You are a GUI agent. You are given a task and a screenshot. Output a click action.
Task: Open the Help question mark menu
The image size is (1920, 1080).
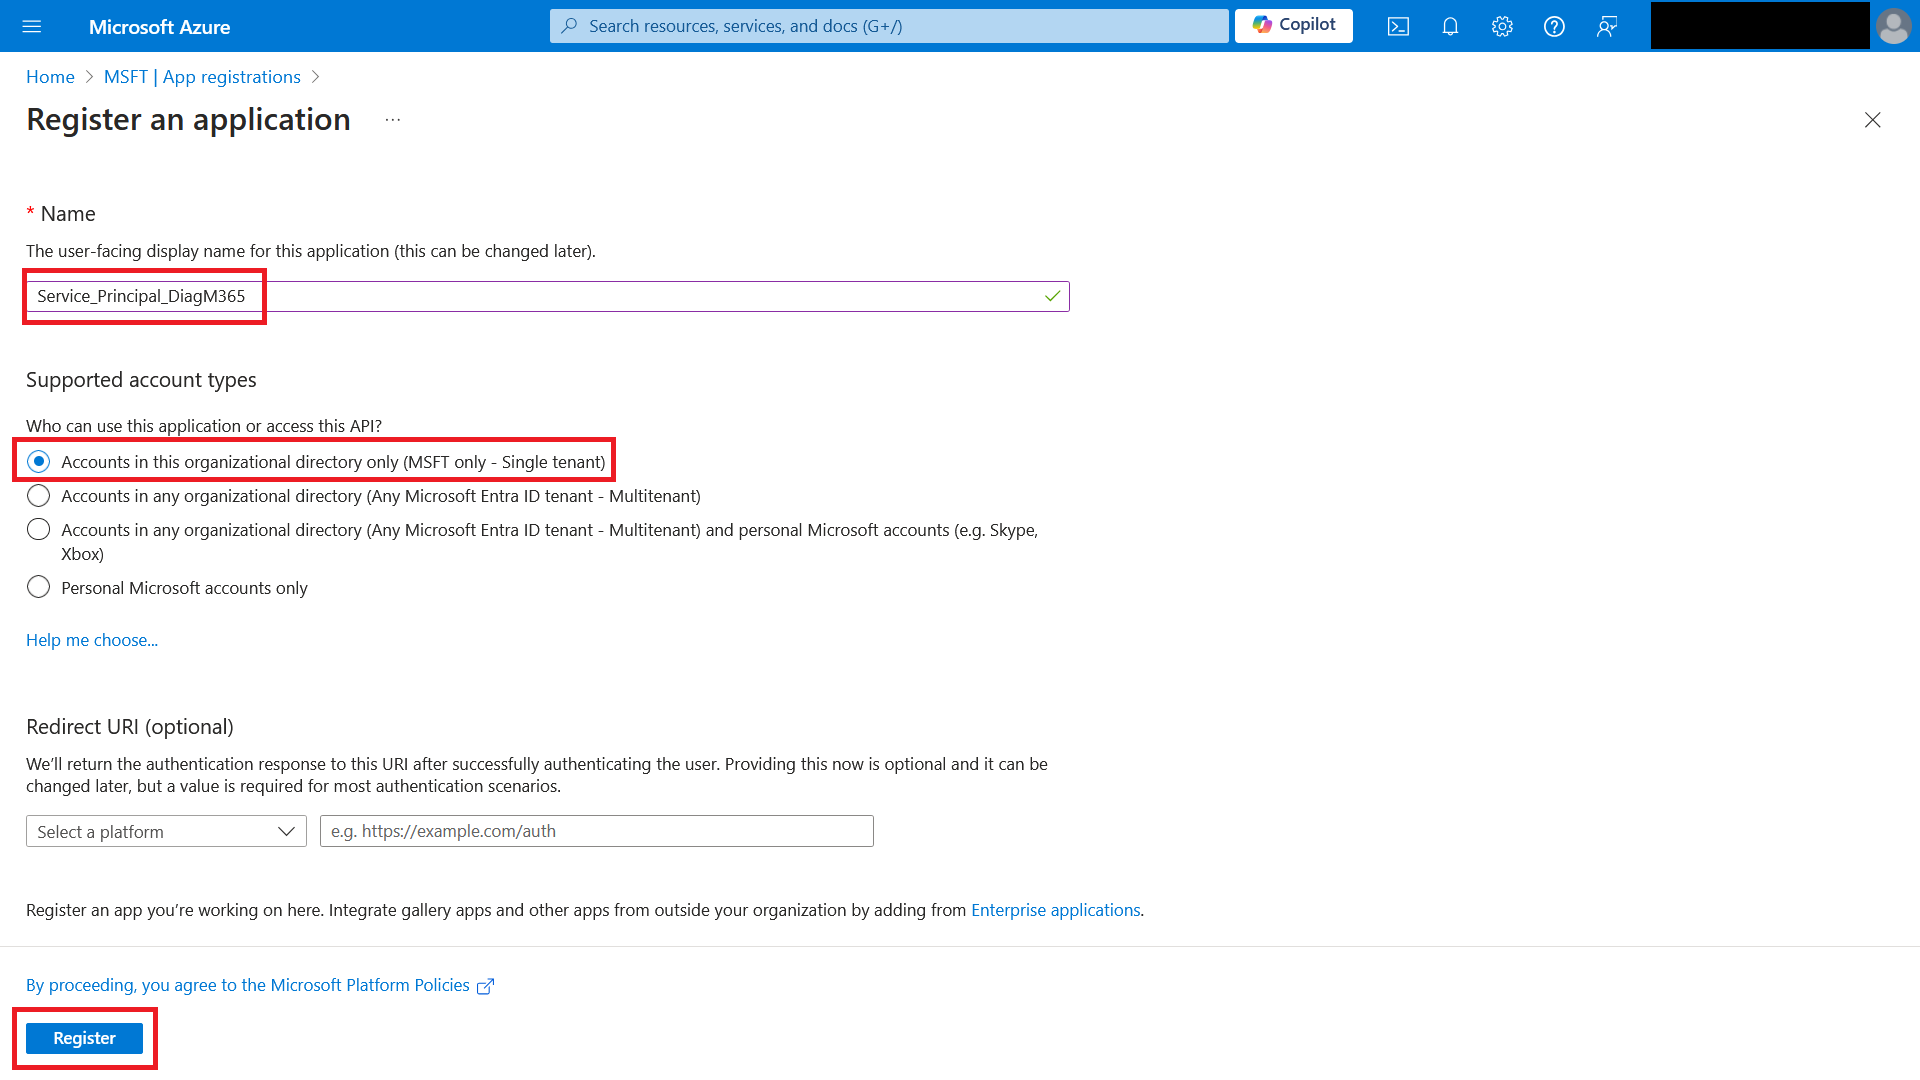click(1554, 26)
